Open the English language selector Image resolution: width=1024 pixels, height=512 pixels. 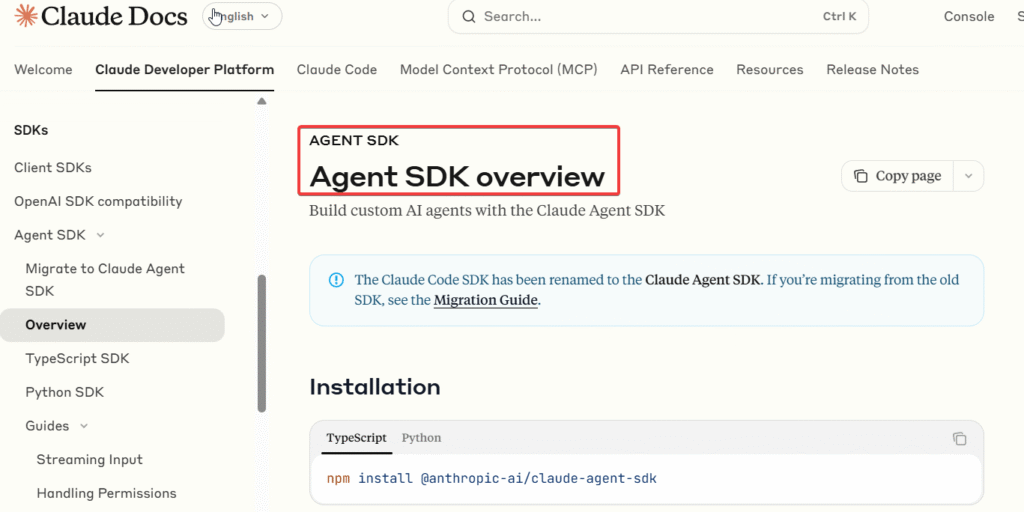243,16
